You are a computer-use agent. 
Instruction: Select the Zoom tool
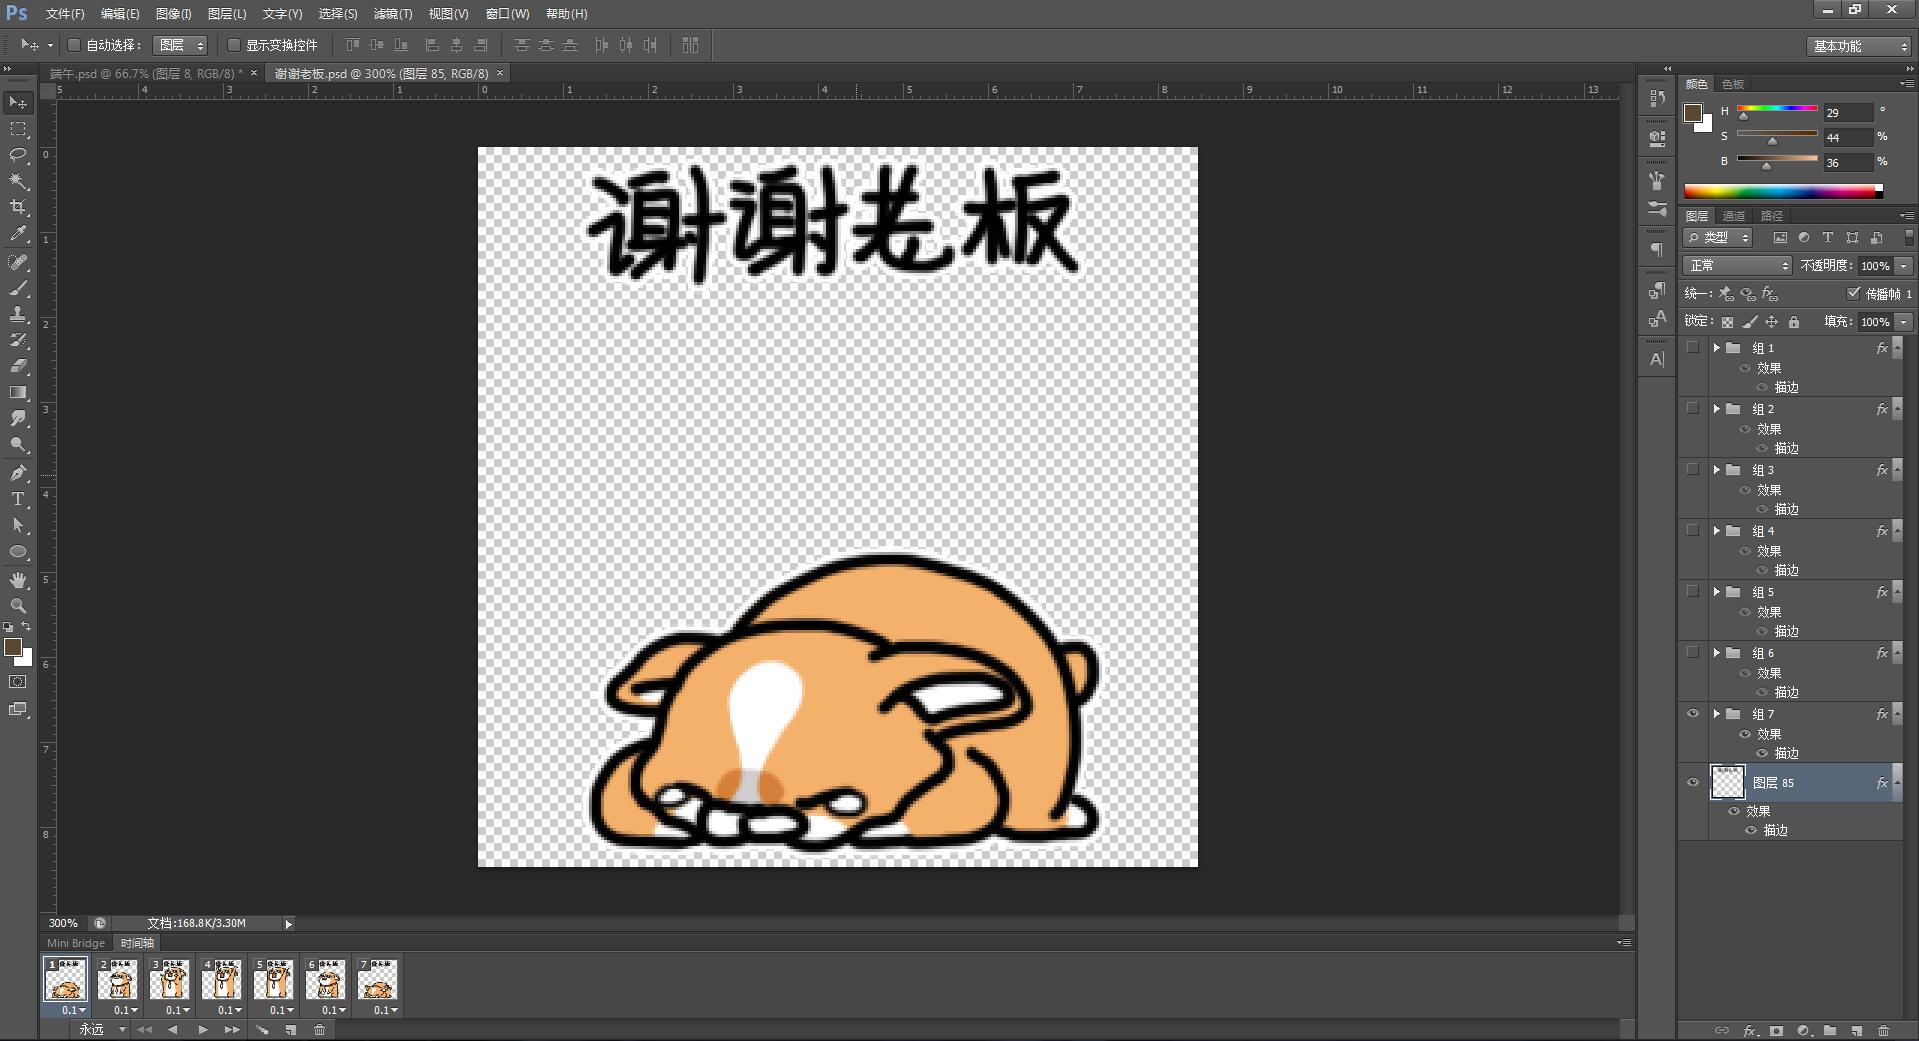coord(18,605)
